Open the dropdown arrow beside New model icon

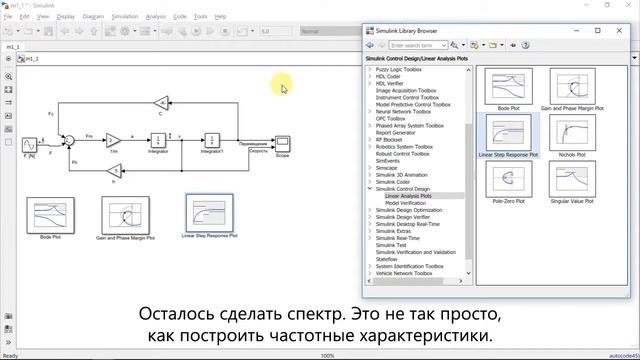pos(18,31)
